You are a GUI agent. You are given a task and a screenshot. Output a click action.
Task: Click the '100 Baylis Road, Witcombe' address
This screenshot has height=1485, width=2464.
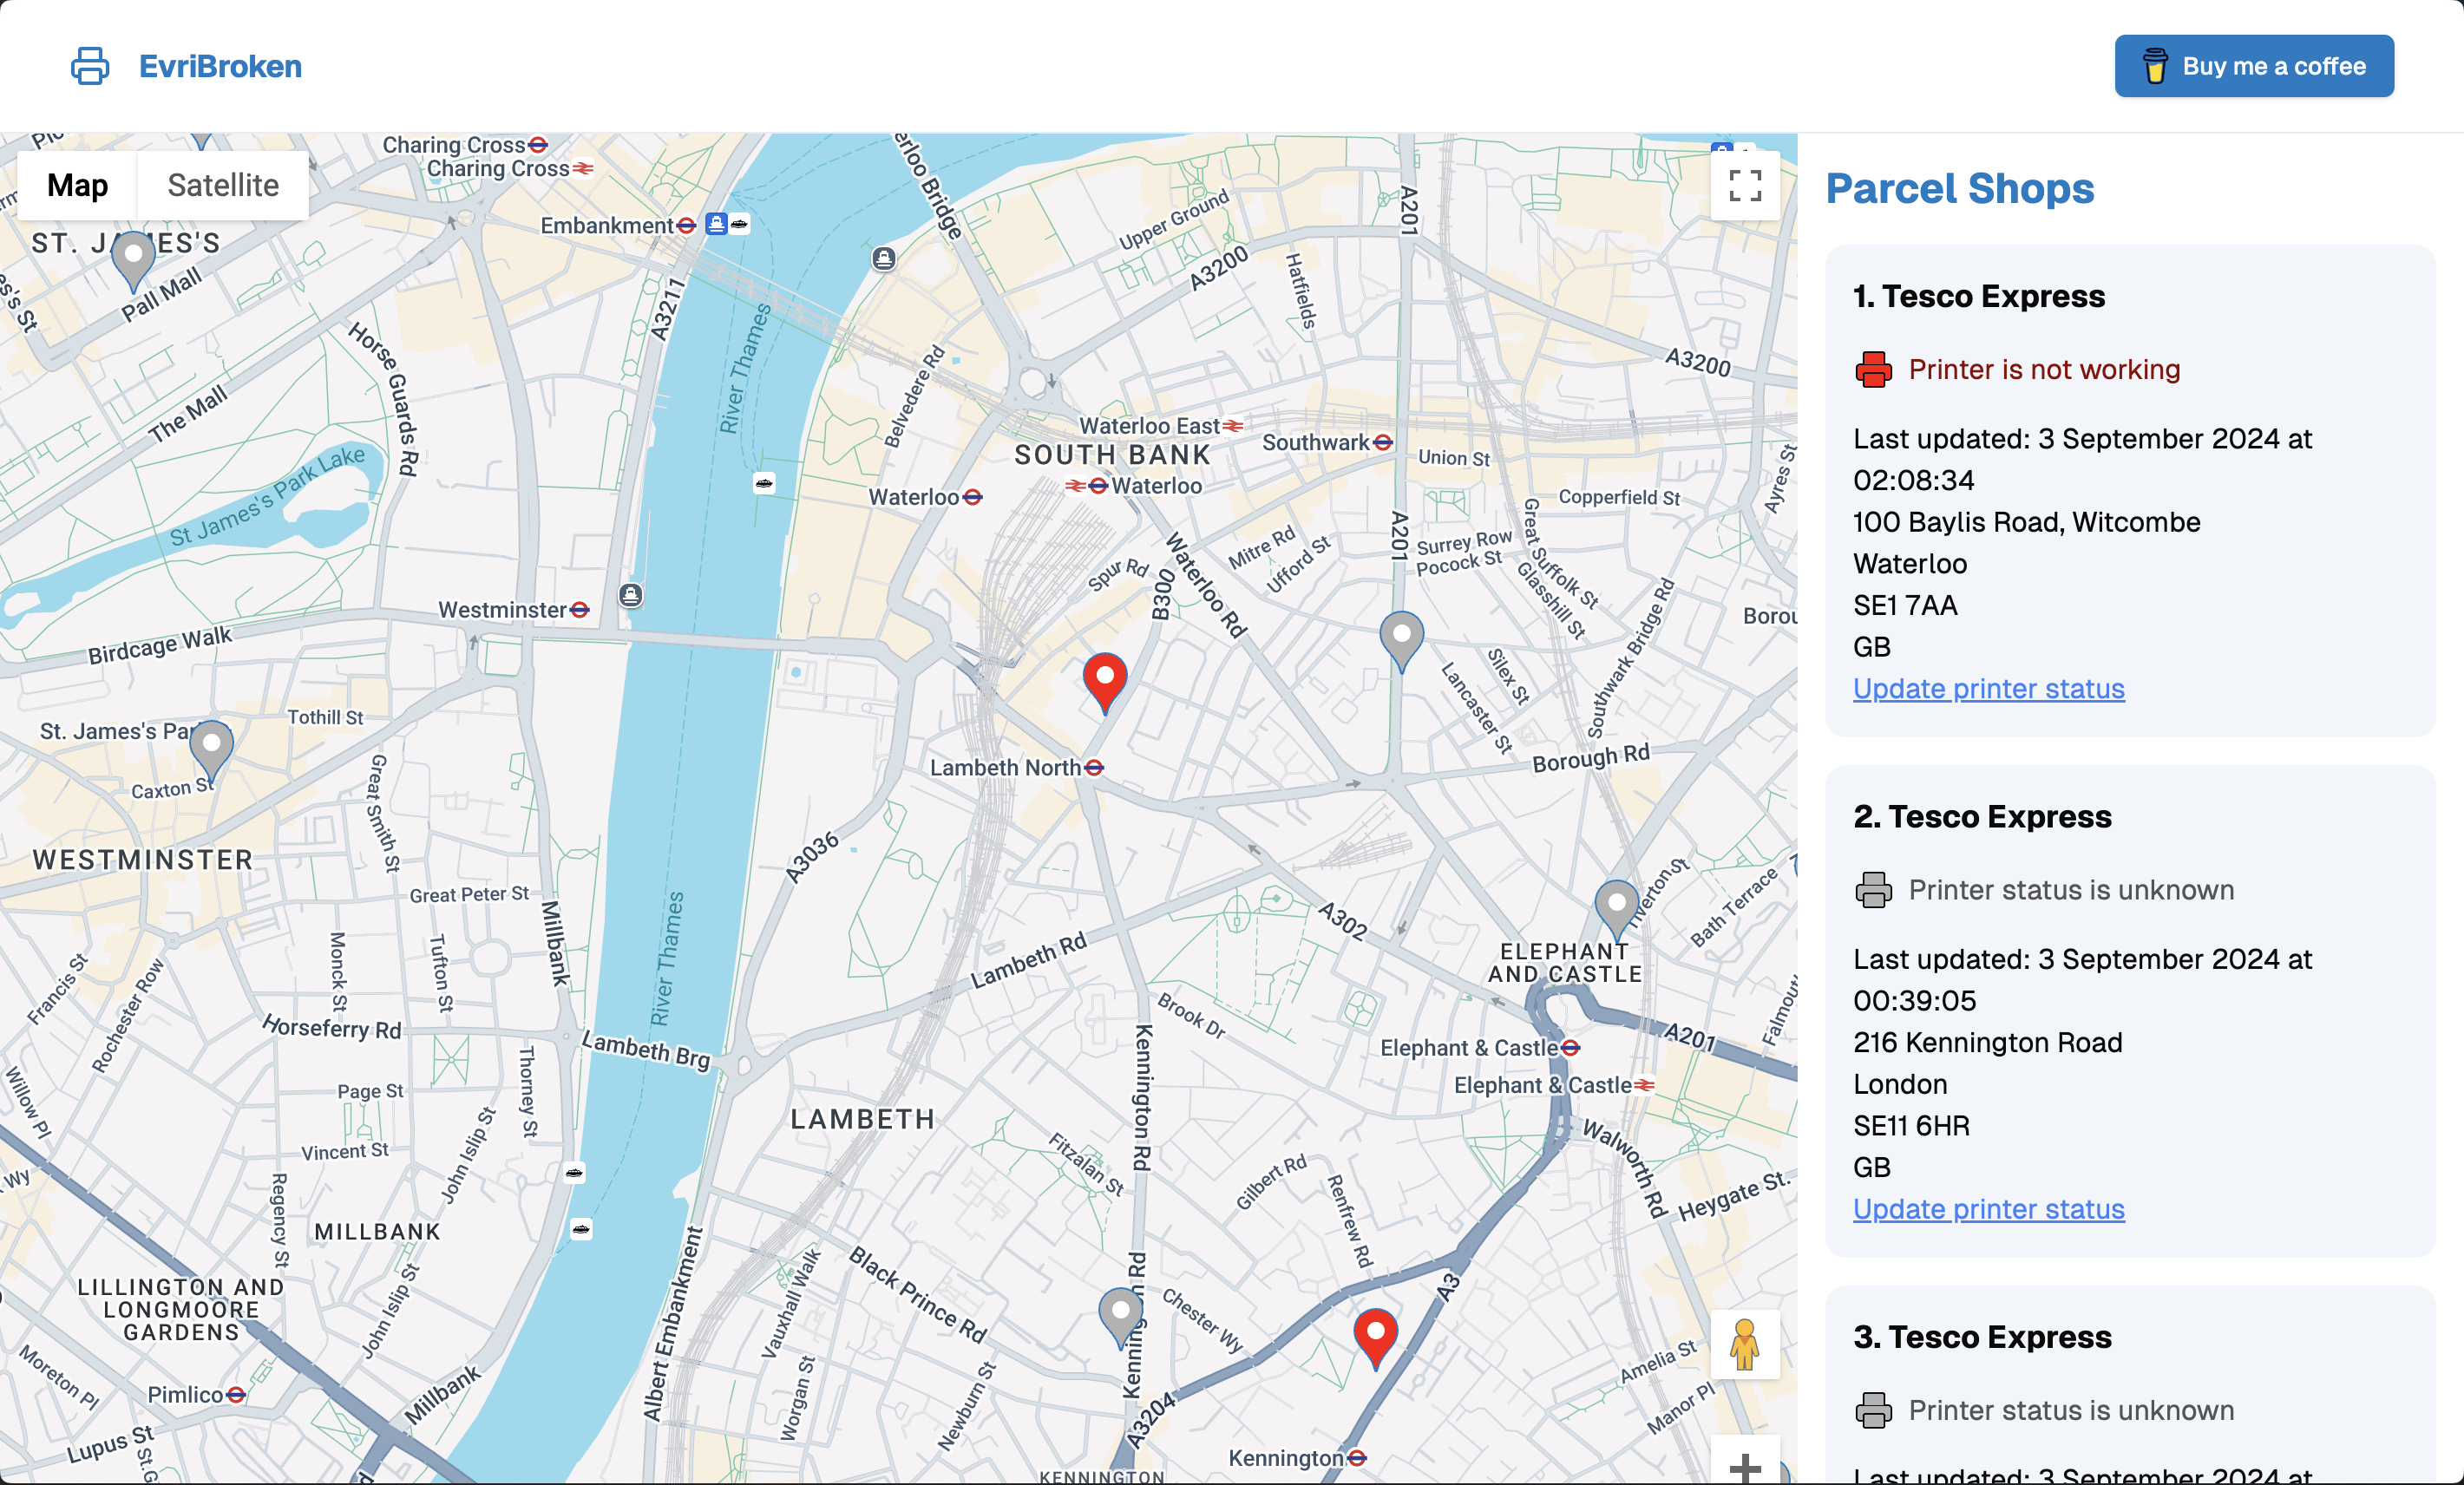2026,522
